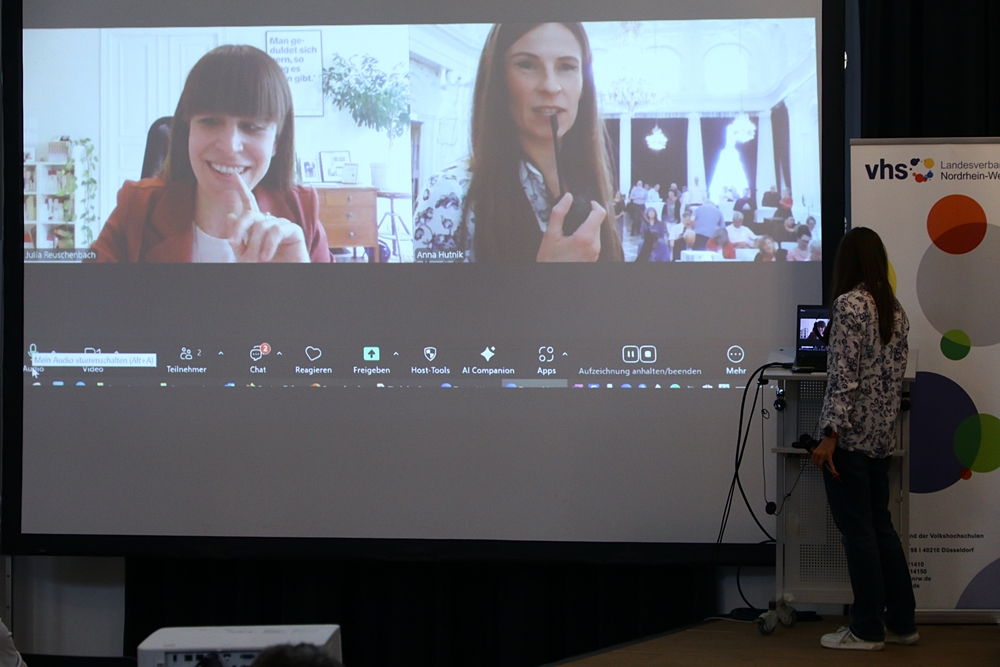Expand the chevron beside Chat
This screenshot has height=667, width=1000.
click(279, 354)
